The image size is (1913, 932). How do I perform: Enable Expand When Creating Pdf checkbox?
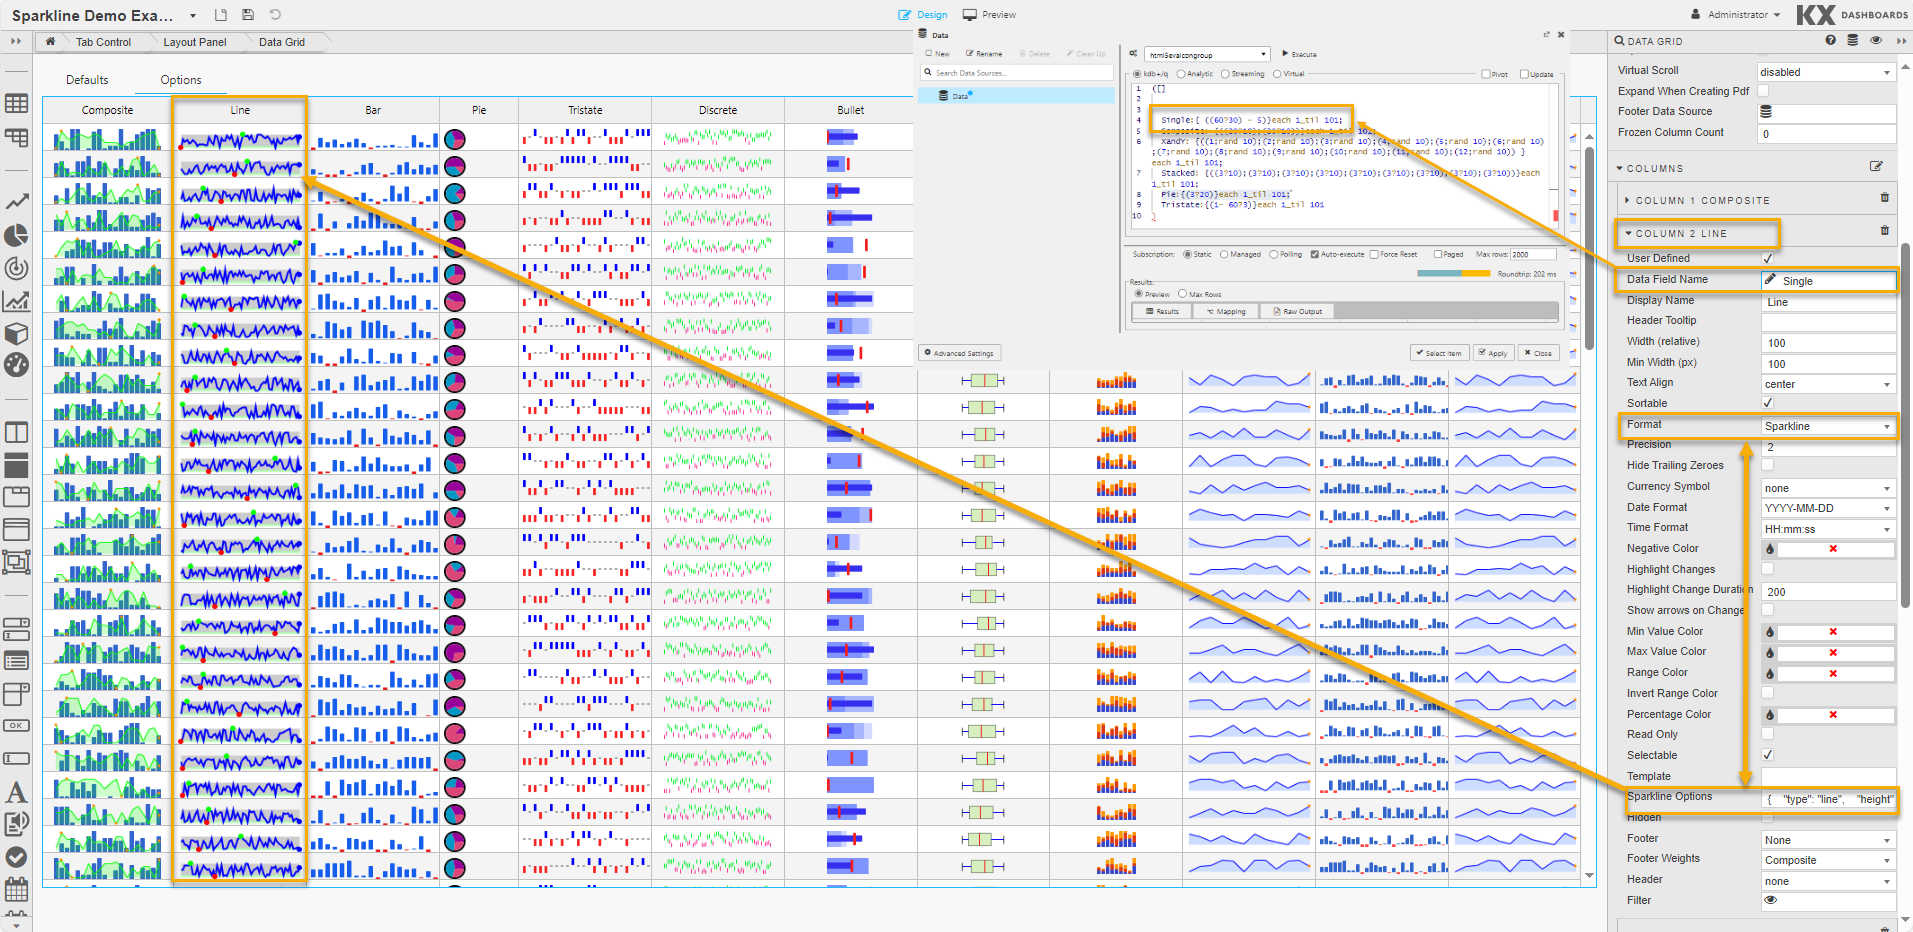coord(1763,91)
